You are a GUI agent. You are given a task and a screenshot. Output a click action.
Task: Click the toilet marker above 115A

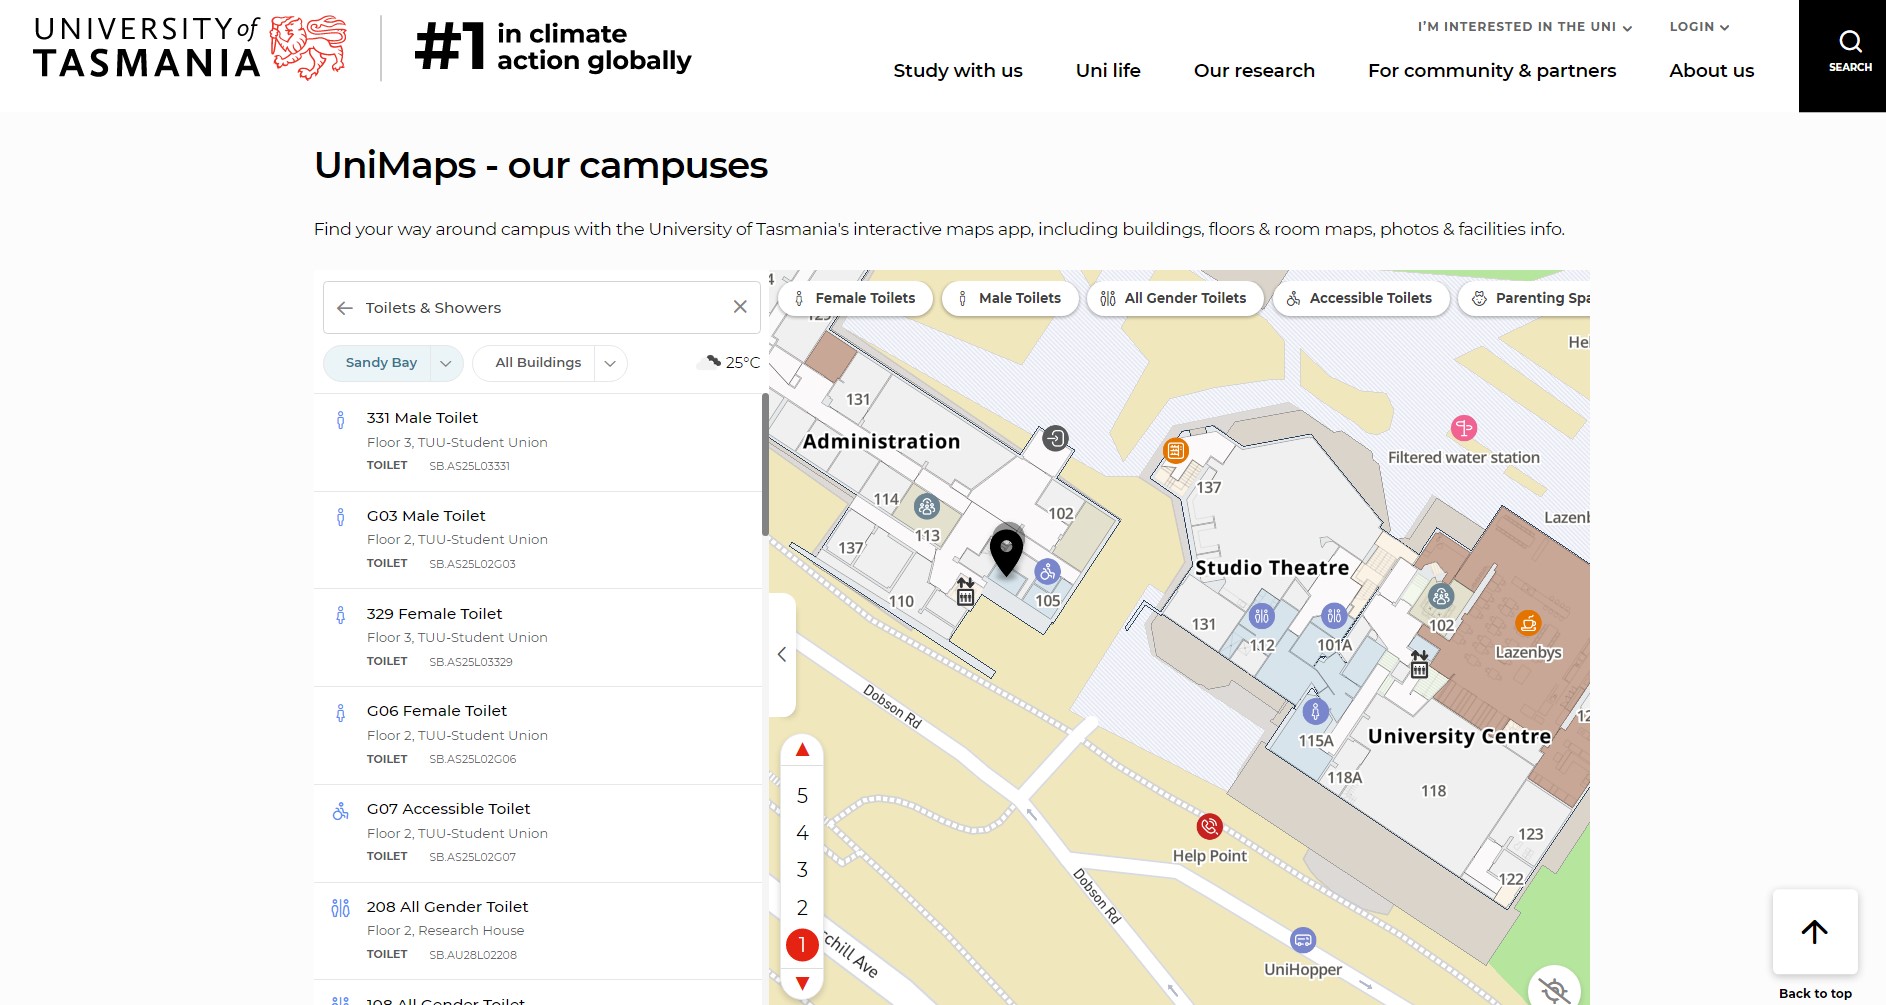1315,712
